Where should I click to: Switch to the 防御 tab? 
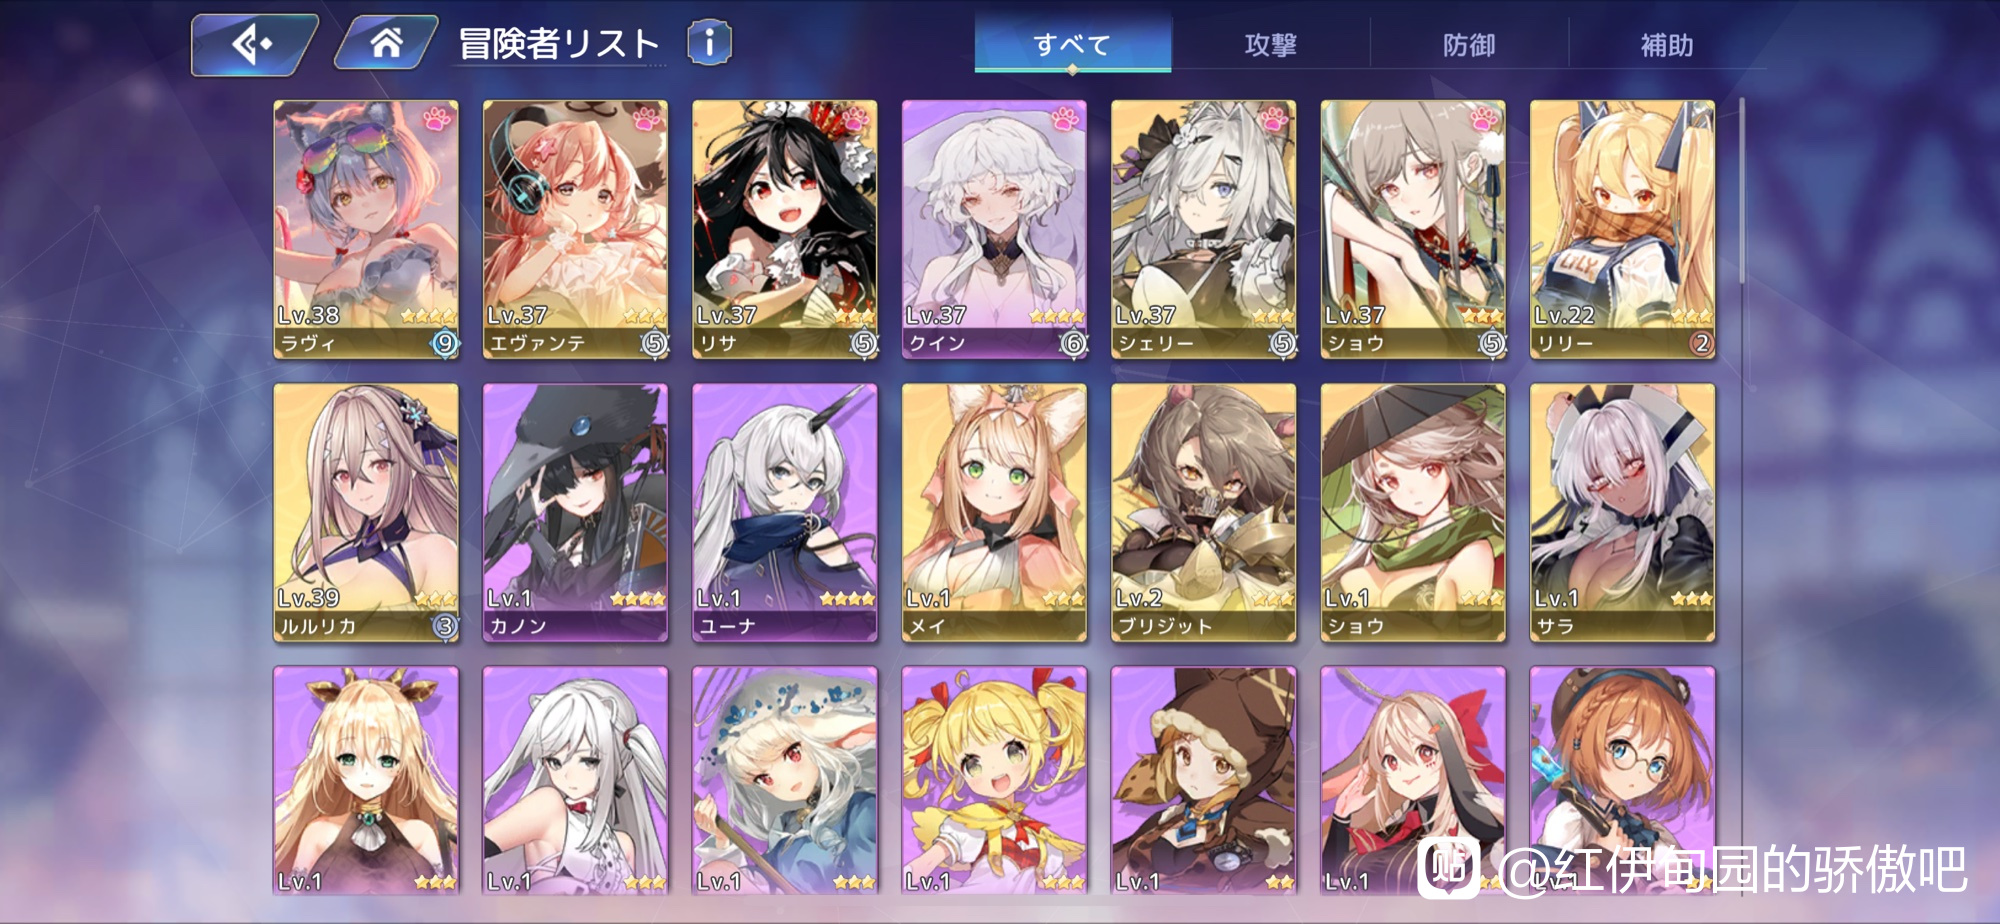(1468, 45)
